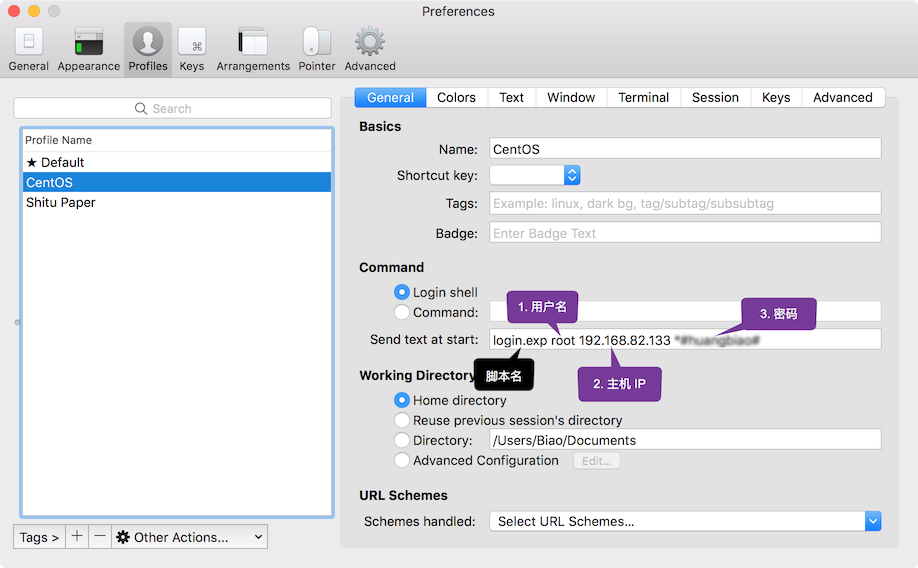918x568 pixels.
Task: Click the plus icon to add profile
Action: pyautogui.click(x=77, y=537)
